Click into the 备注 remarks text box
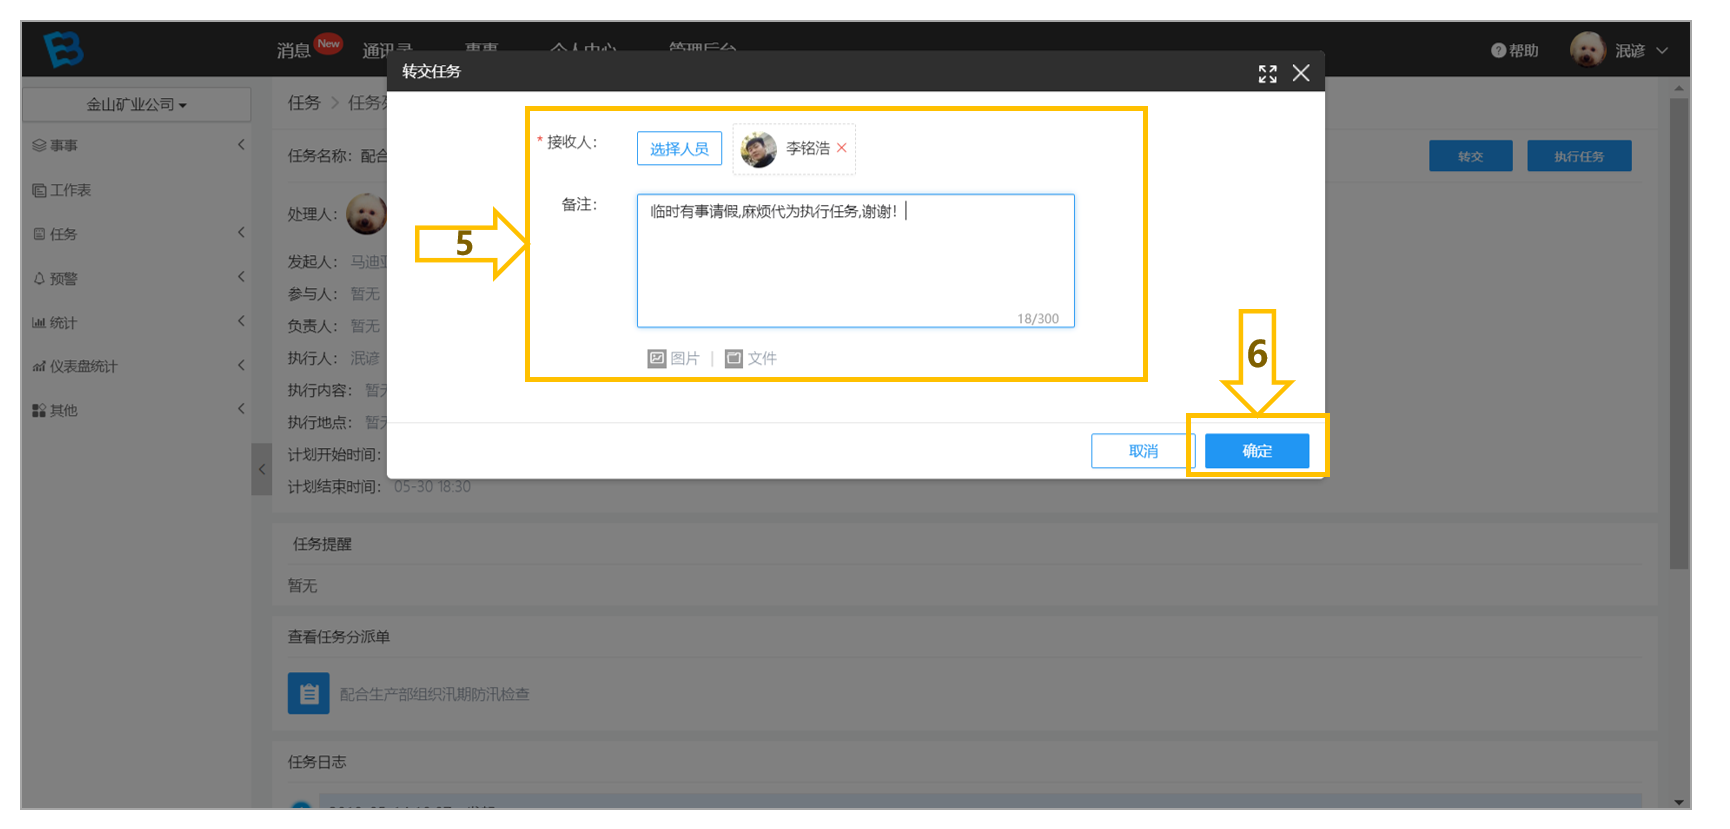 coord(855,261)
